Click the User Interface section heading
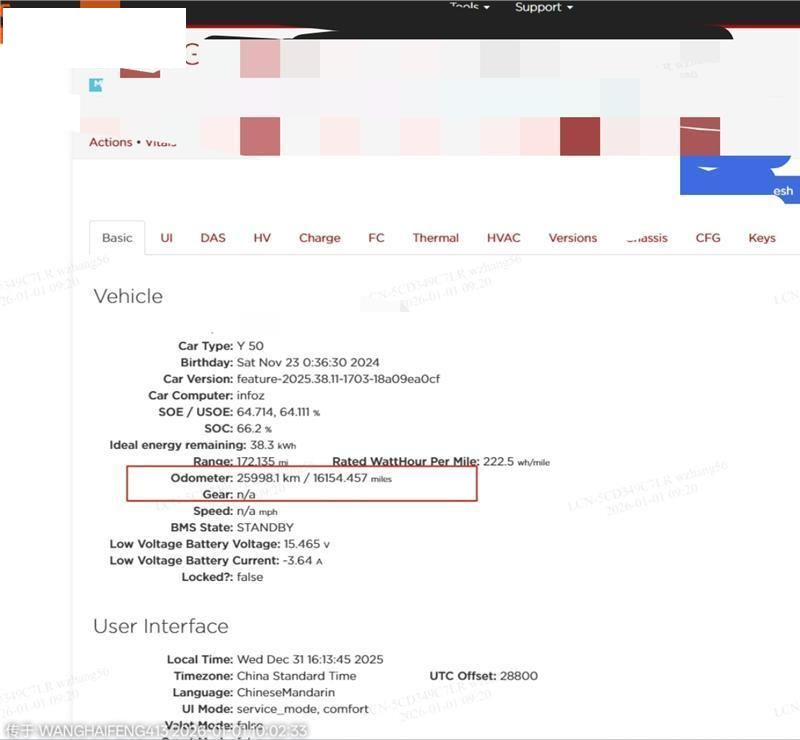 [161, 626]
